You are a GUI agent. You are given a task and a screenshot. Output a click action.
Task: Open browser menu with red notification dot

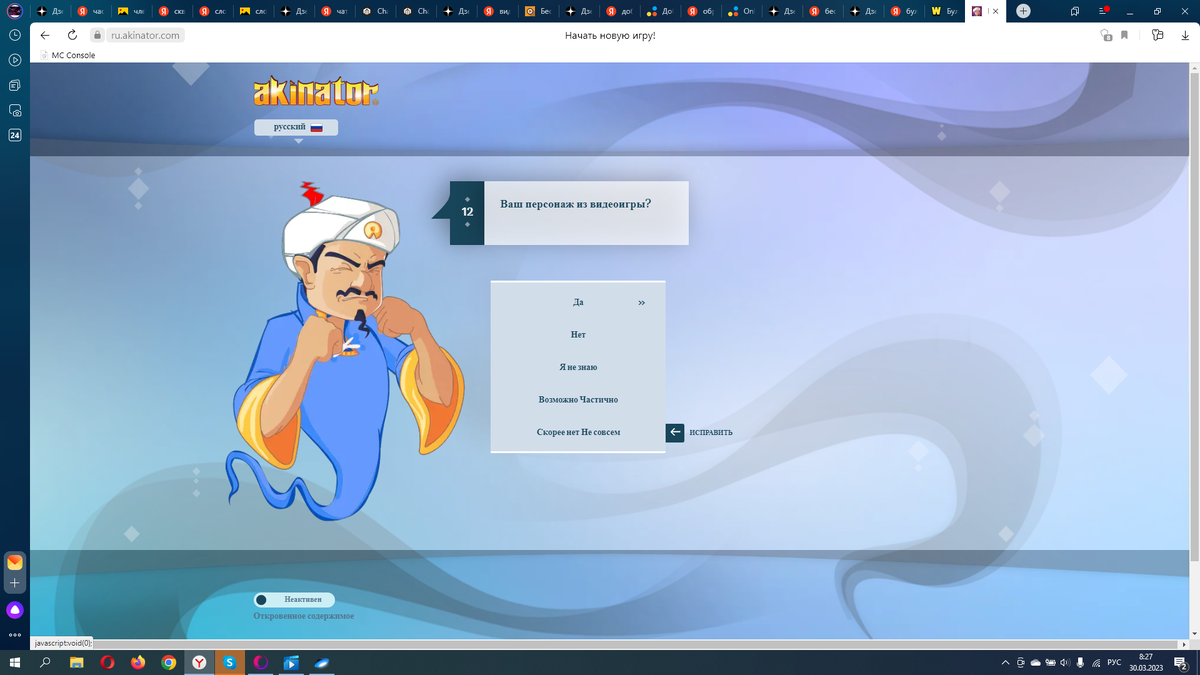[1103, 11]
